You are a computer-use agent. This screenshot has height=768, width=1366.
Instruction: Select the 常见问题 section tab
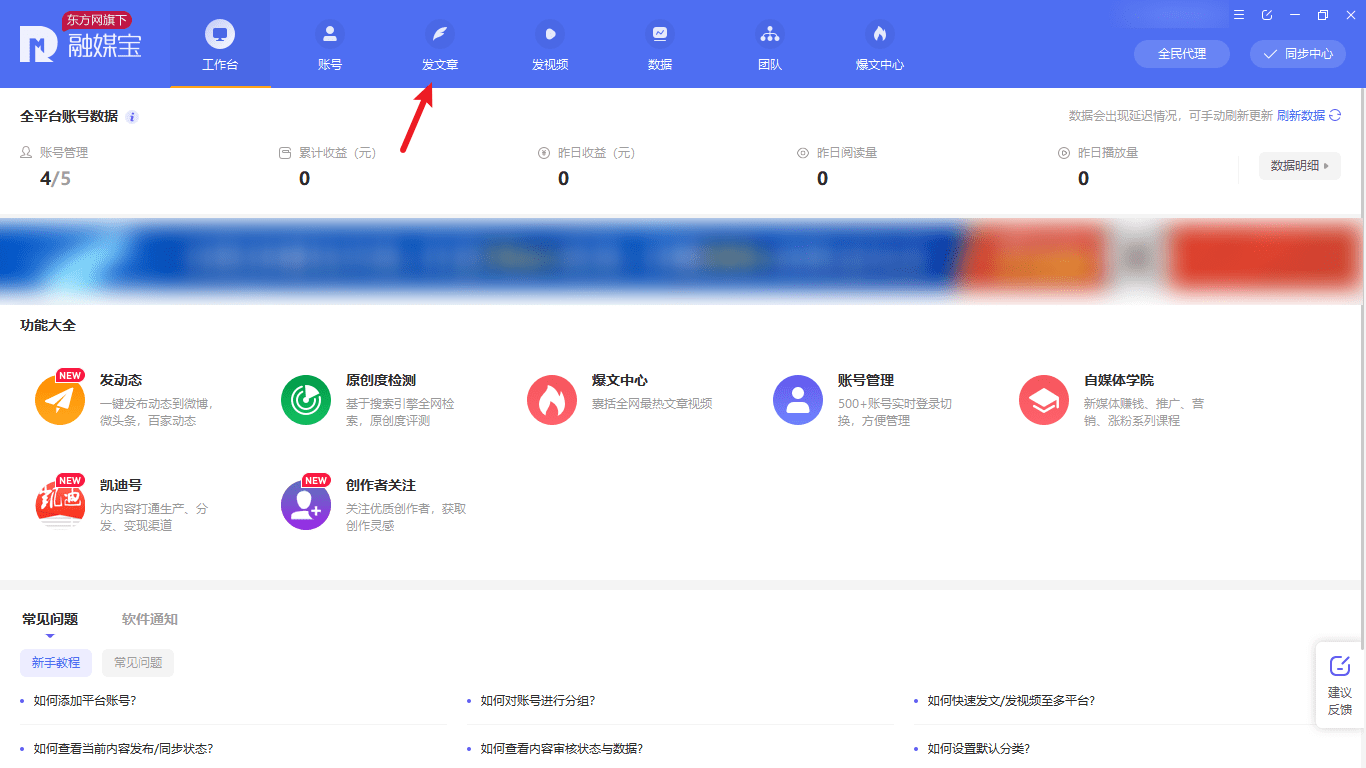point(50,619)
